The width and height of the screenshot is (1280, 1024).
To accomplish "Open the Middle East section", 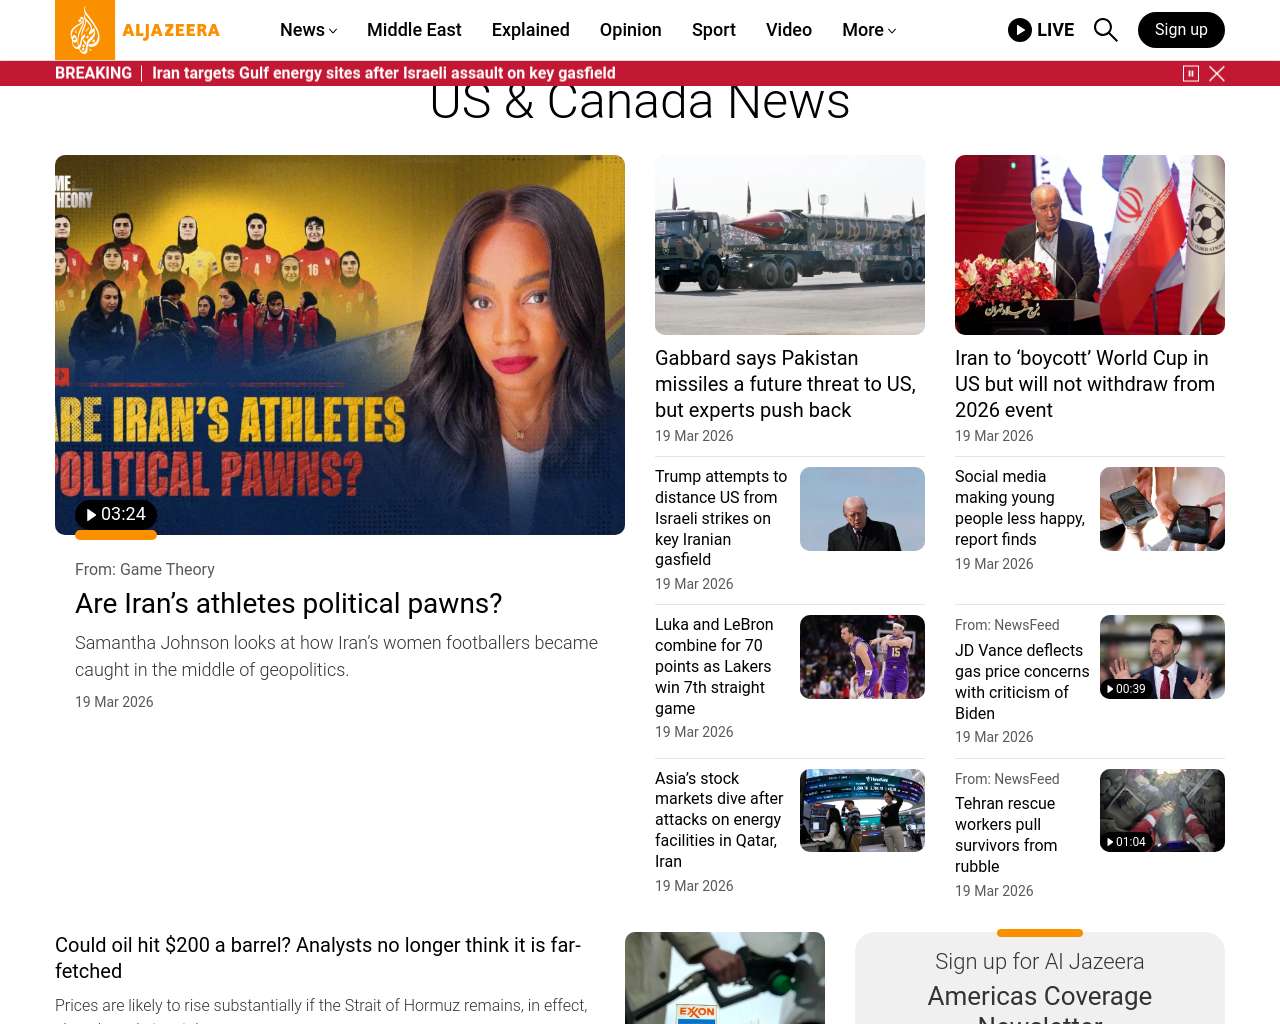I will coord(414,30).
